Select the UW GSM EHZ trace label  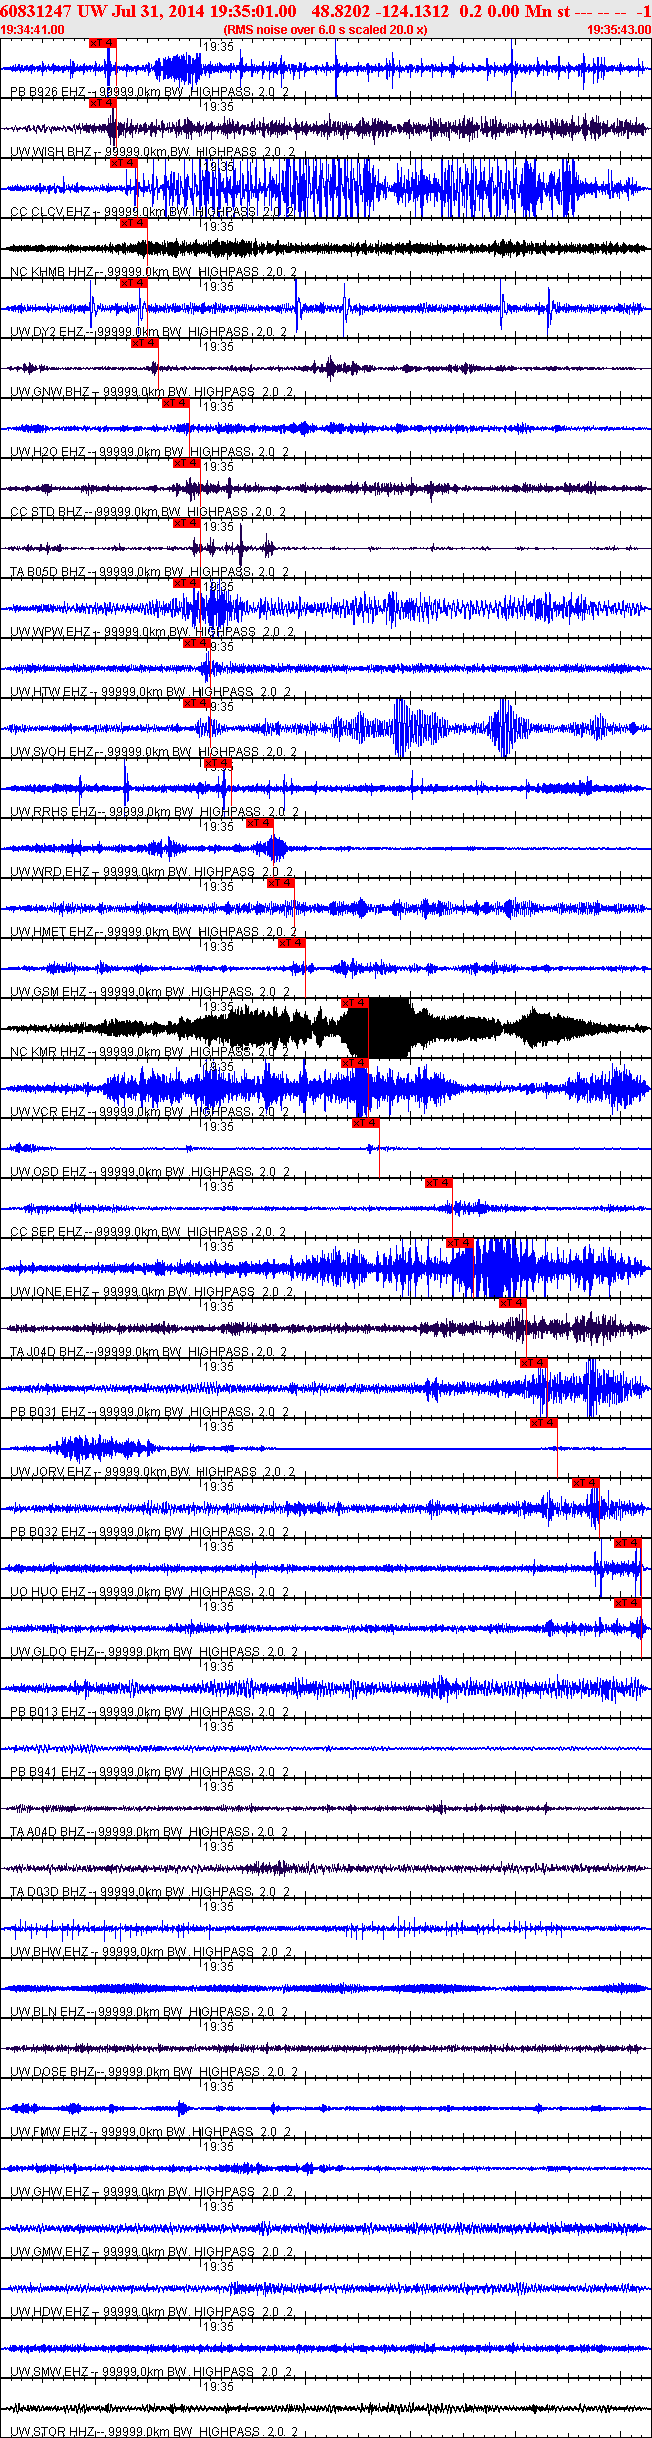150,992
